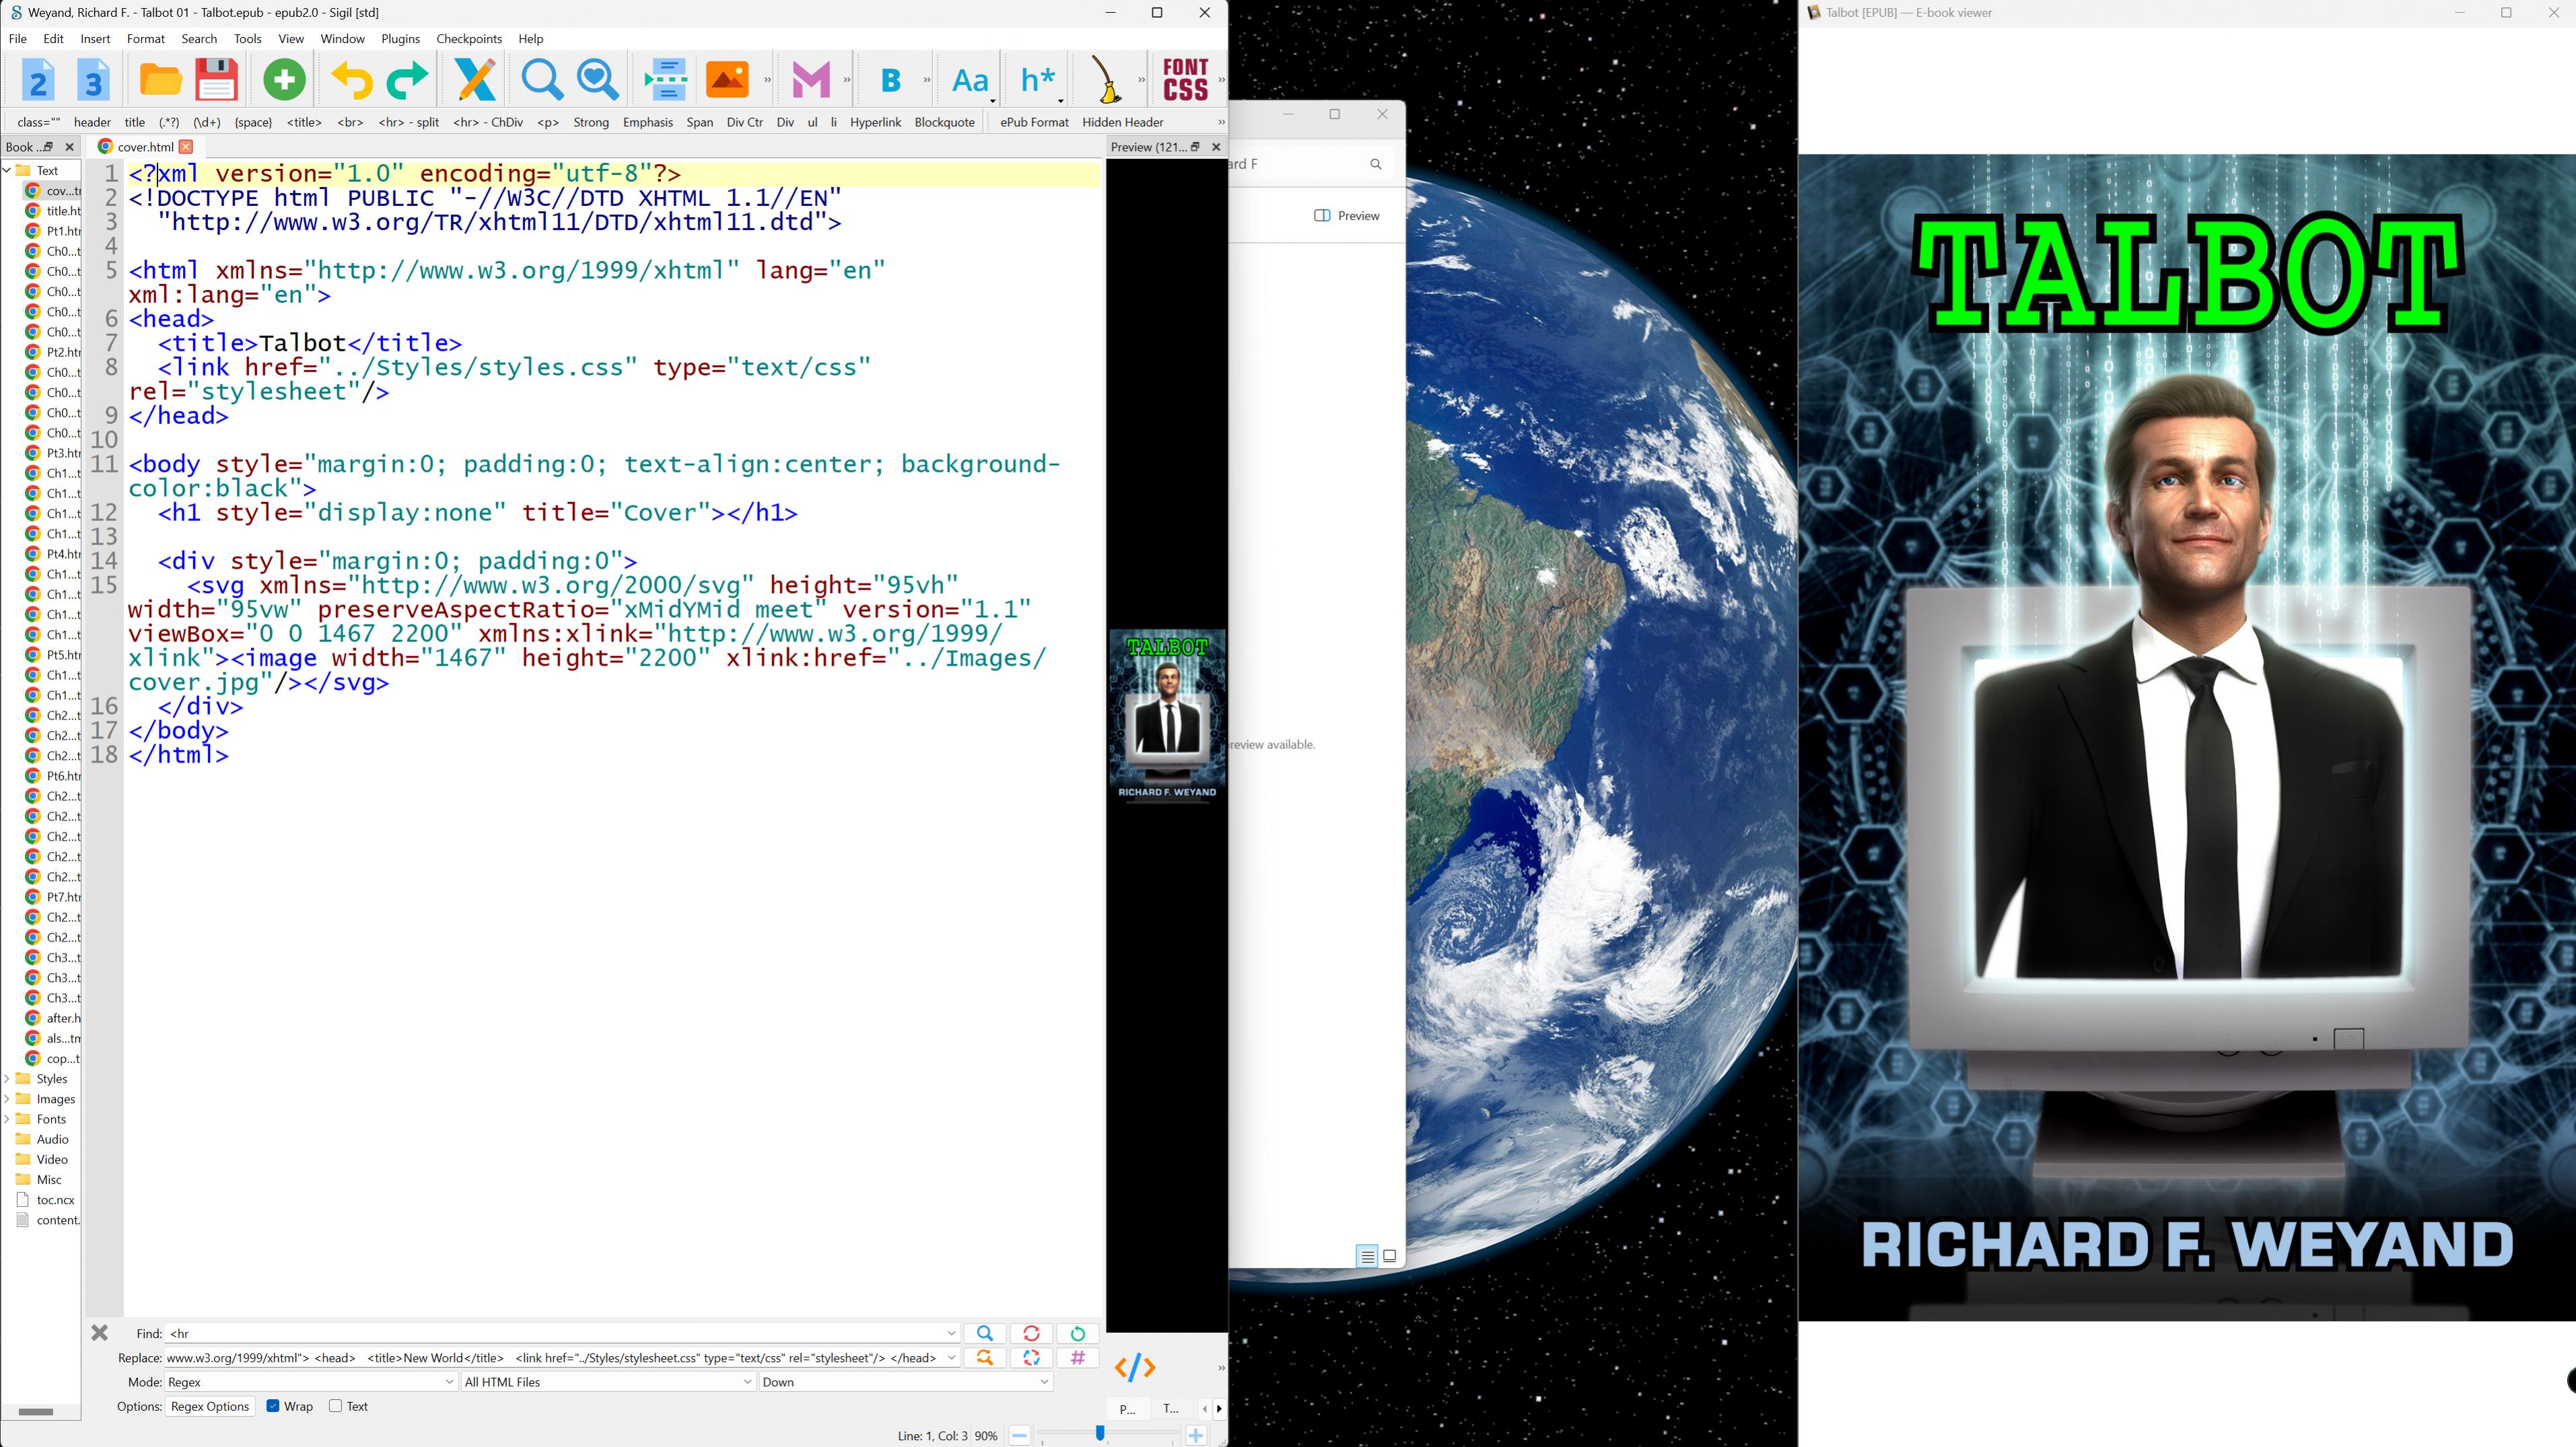Open the All HTML Files scope dropdown
This screenshot has width=2576, height=1447.
608,1382
